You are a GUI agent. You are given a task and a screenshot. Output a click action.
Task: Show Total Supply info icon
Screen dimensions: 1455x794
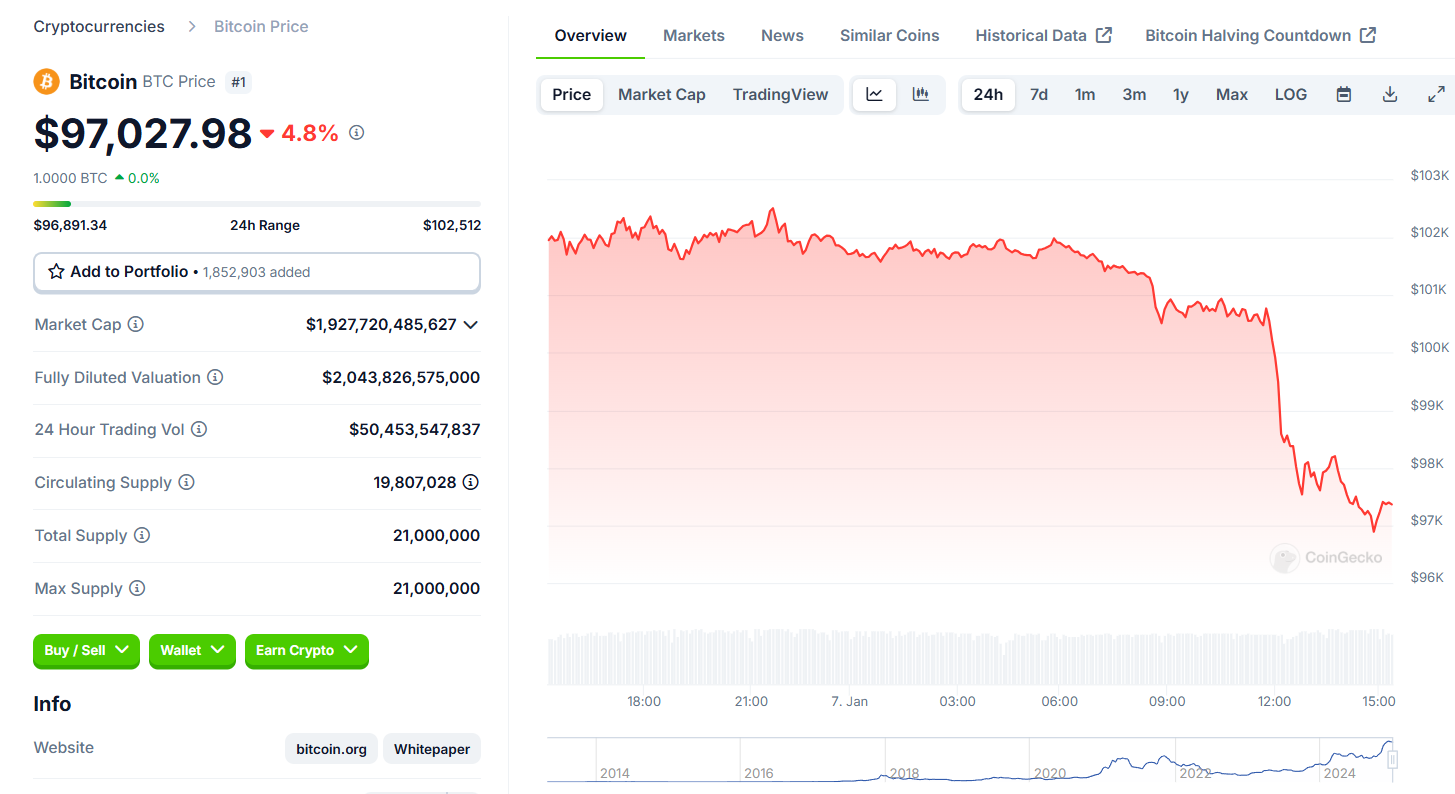coord(142,536)
